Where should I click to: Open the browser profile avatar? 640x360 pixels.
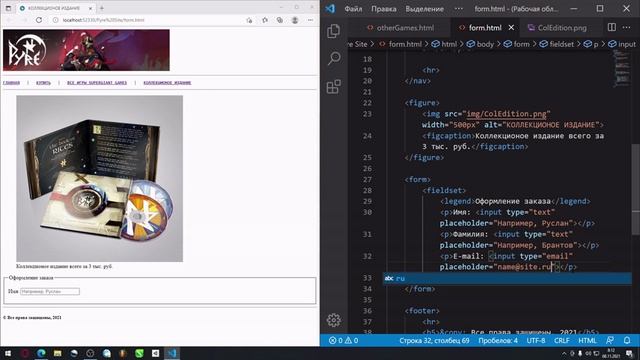pos(295,20)
